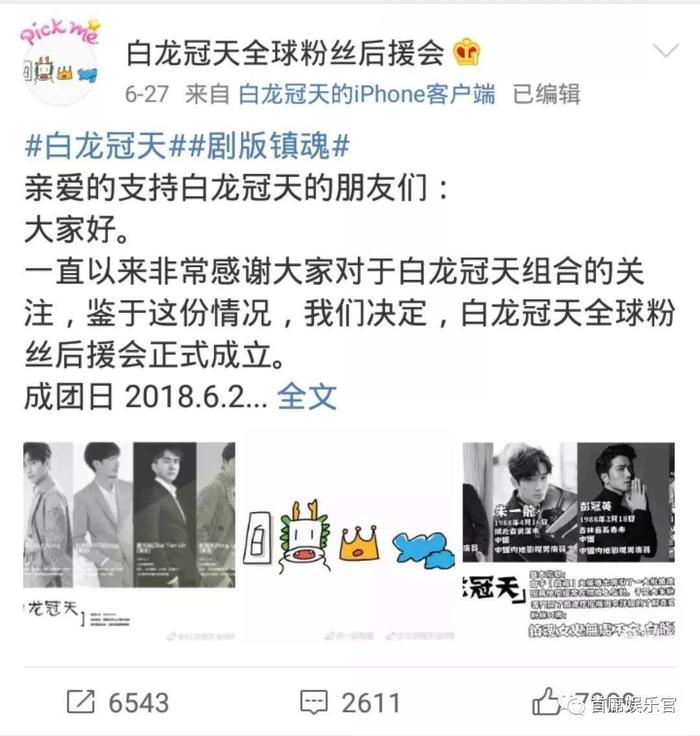Tap the comment bubble icon
Image resolution: width=700 pixels, height=736 pixels.
(x=313, y=703)
